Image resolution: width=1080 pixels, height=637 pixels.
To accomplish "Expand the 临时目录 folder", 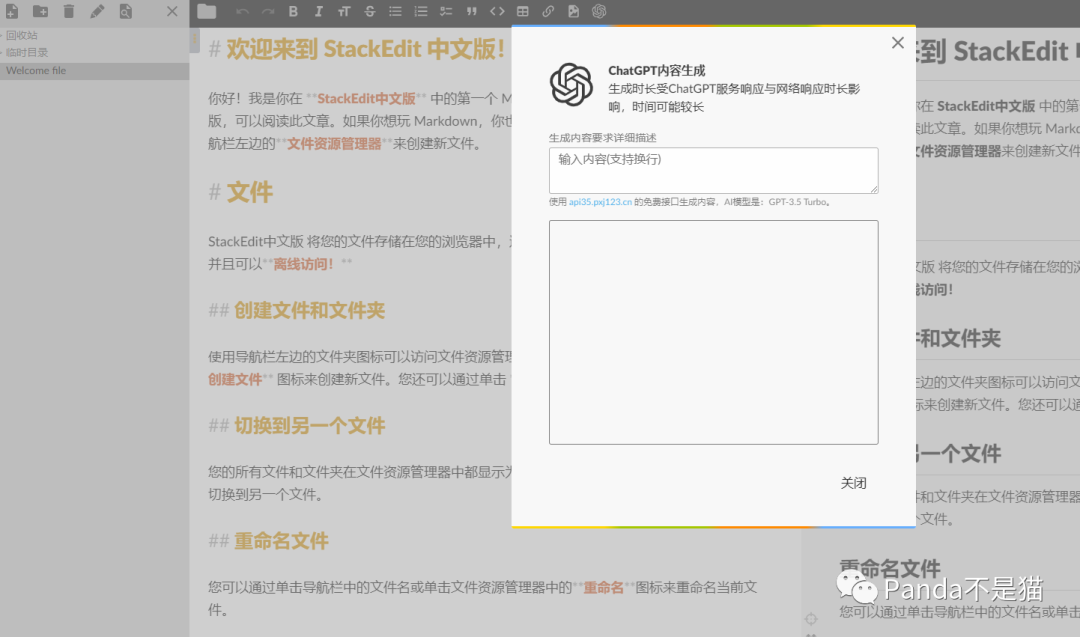I will click(94, 52).
